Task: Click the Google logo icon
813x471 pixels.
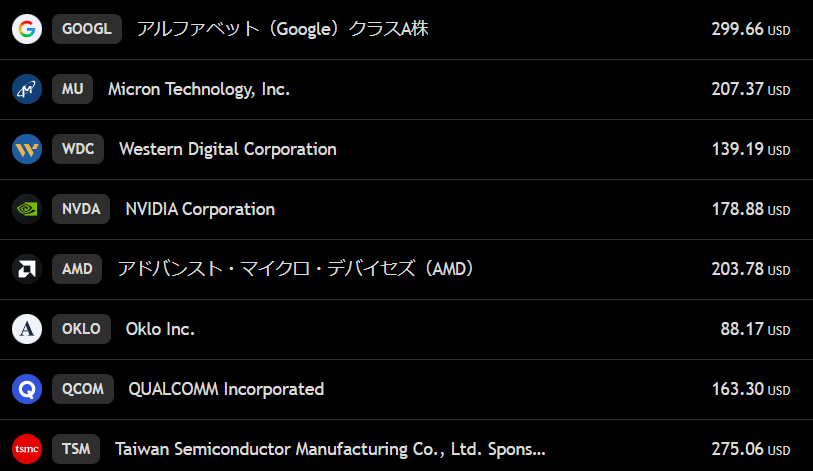Action: pyautogui.click(x=27, y=29)
